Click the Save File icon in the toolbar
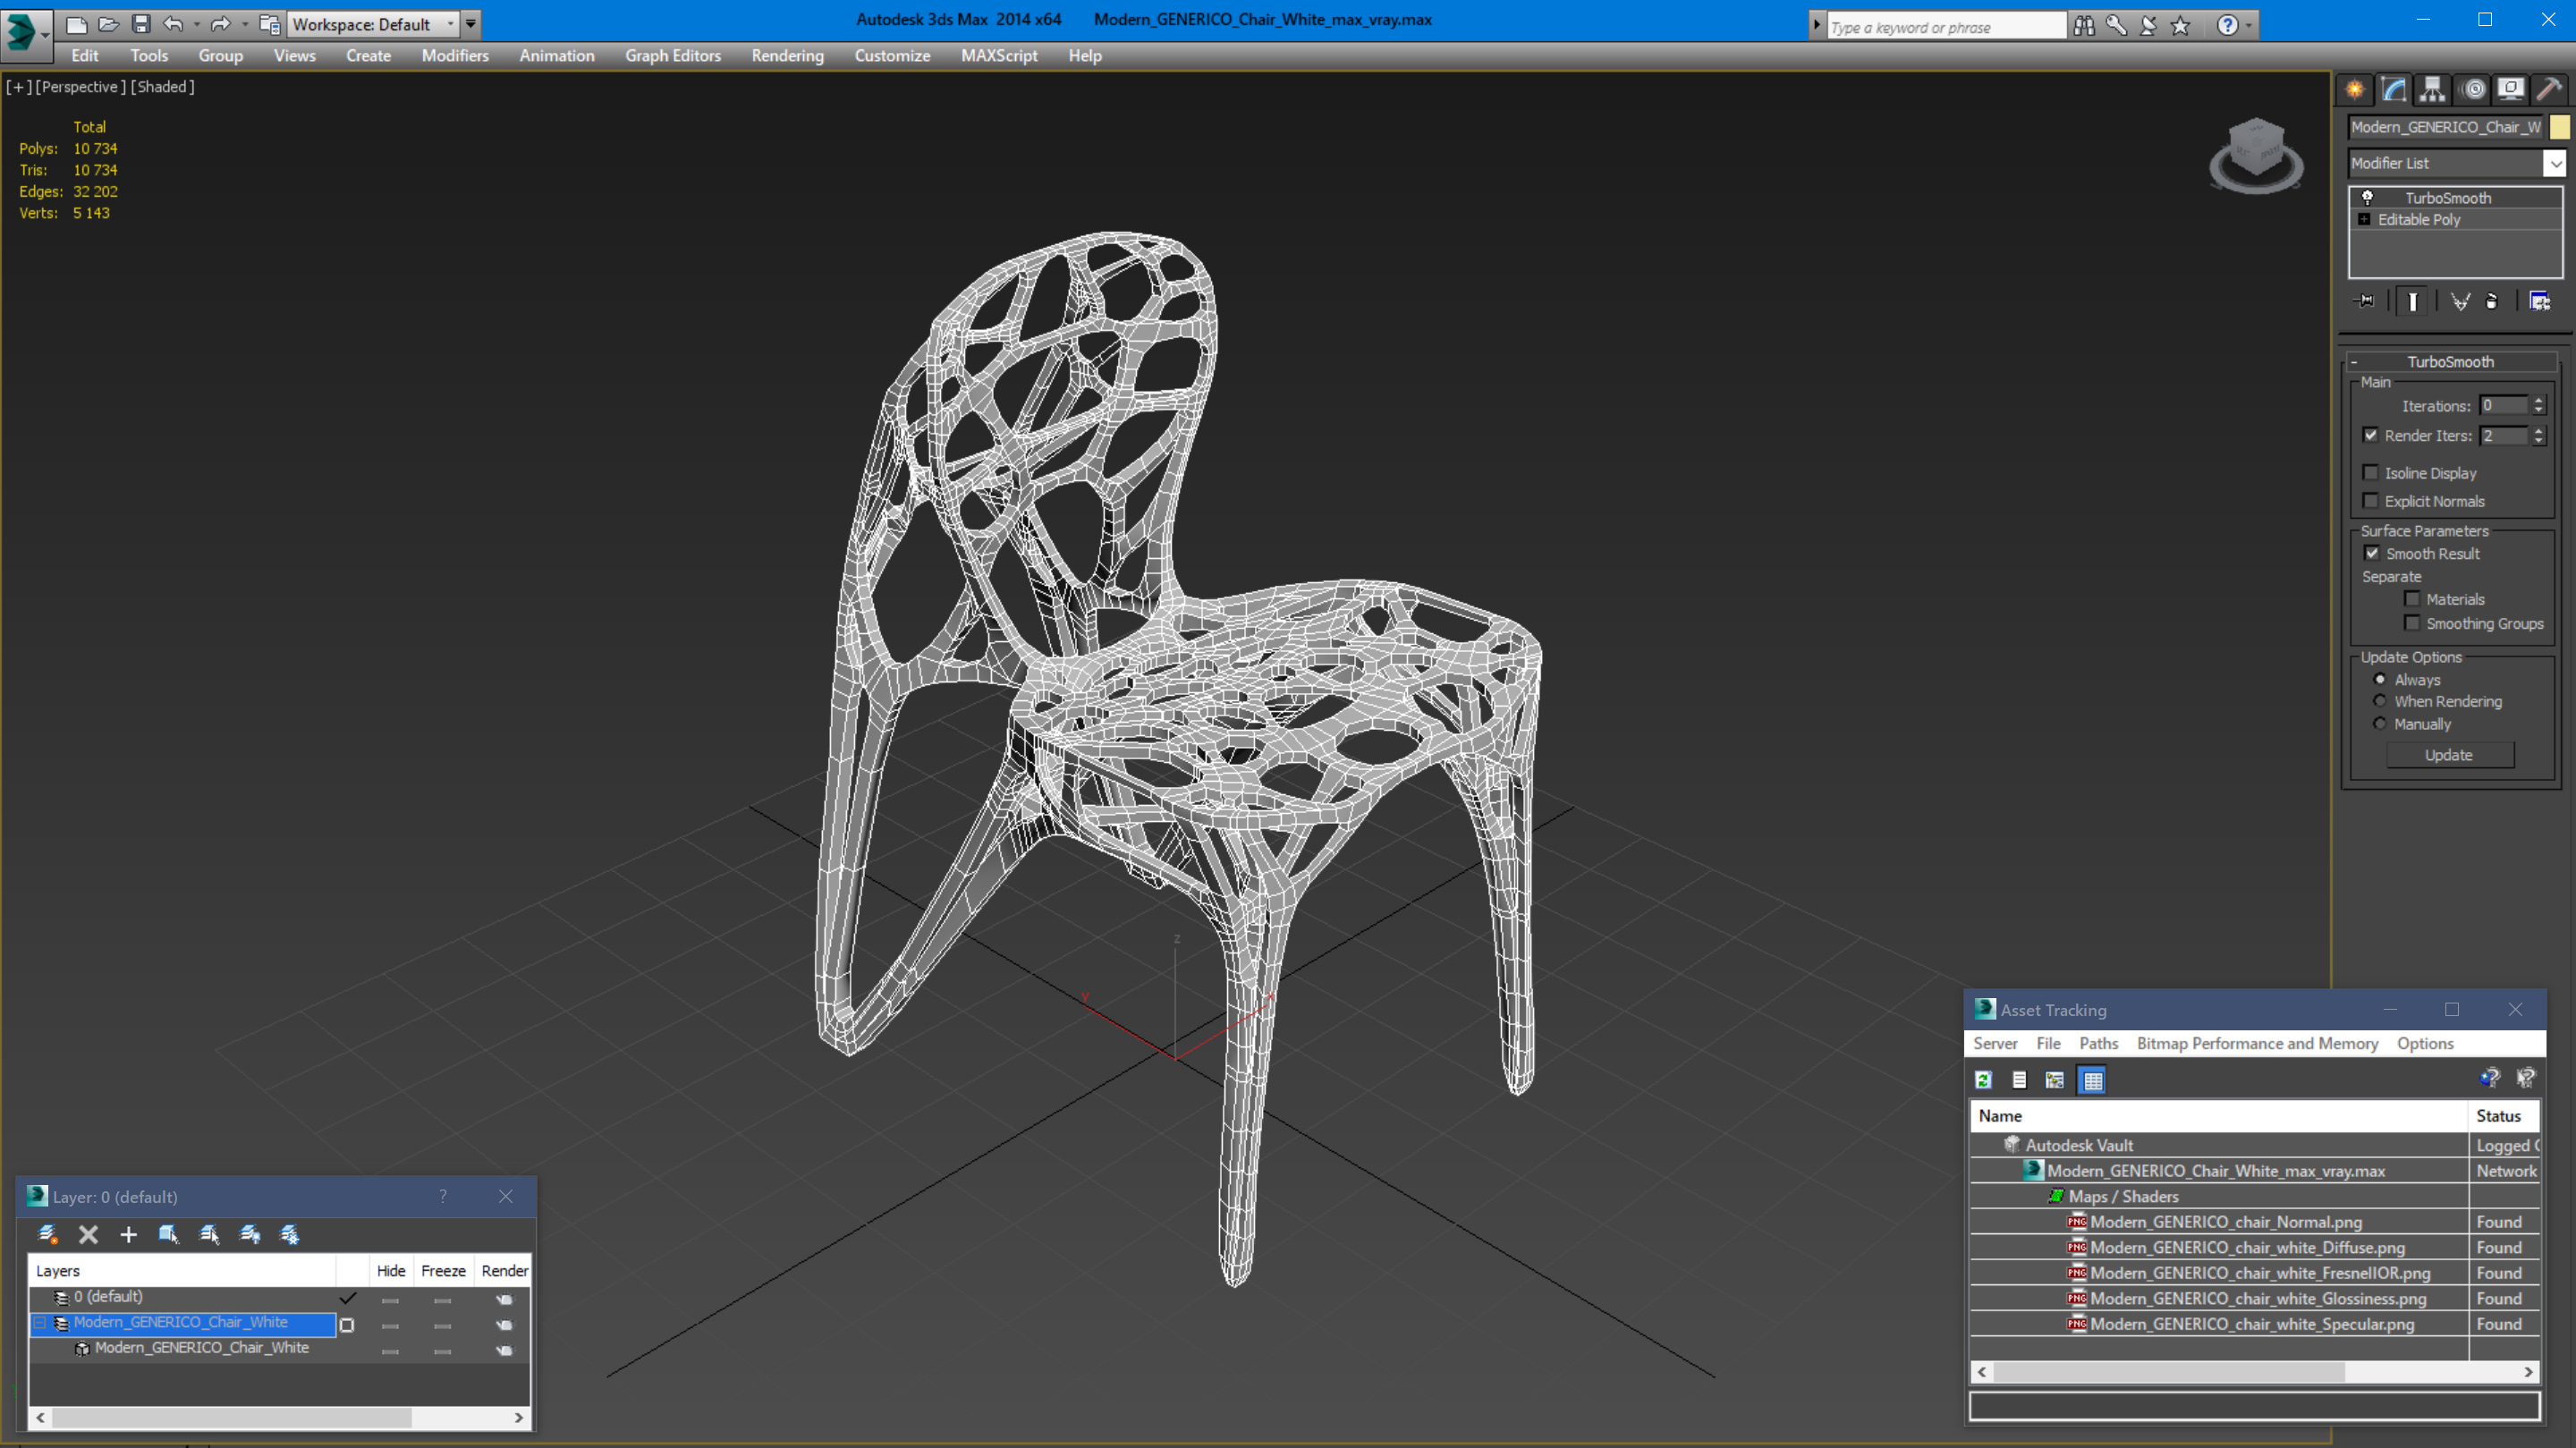 pos(141,24)
